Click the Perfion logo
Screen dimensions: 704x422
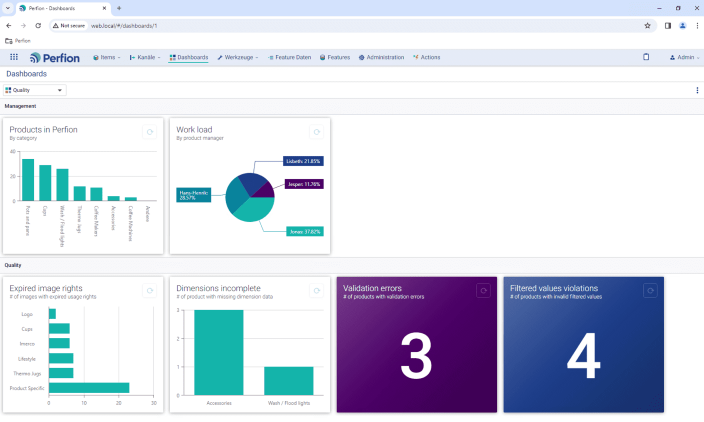pyautogui.click(x=55, y=57)
